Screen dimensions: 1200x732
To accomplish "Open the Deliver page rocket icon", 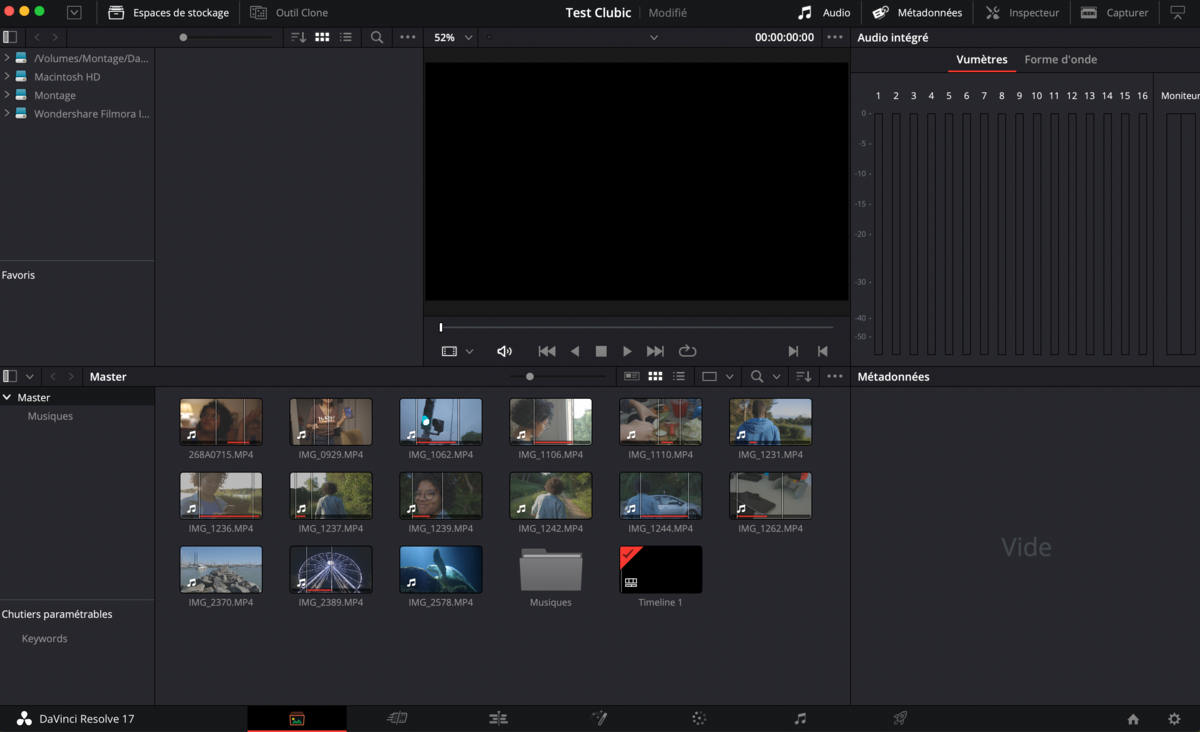I will coord(900,718).
